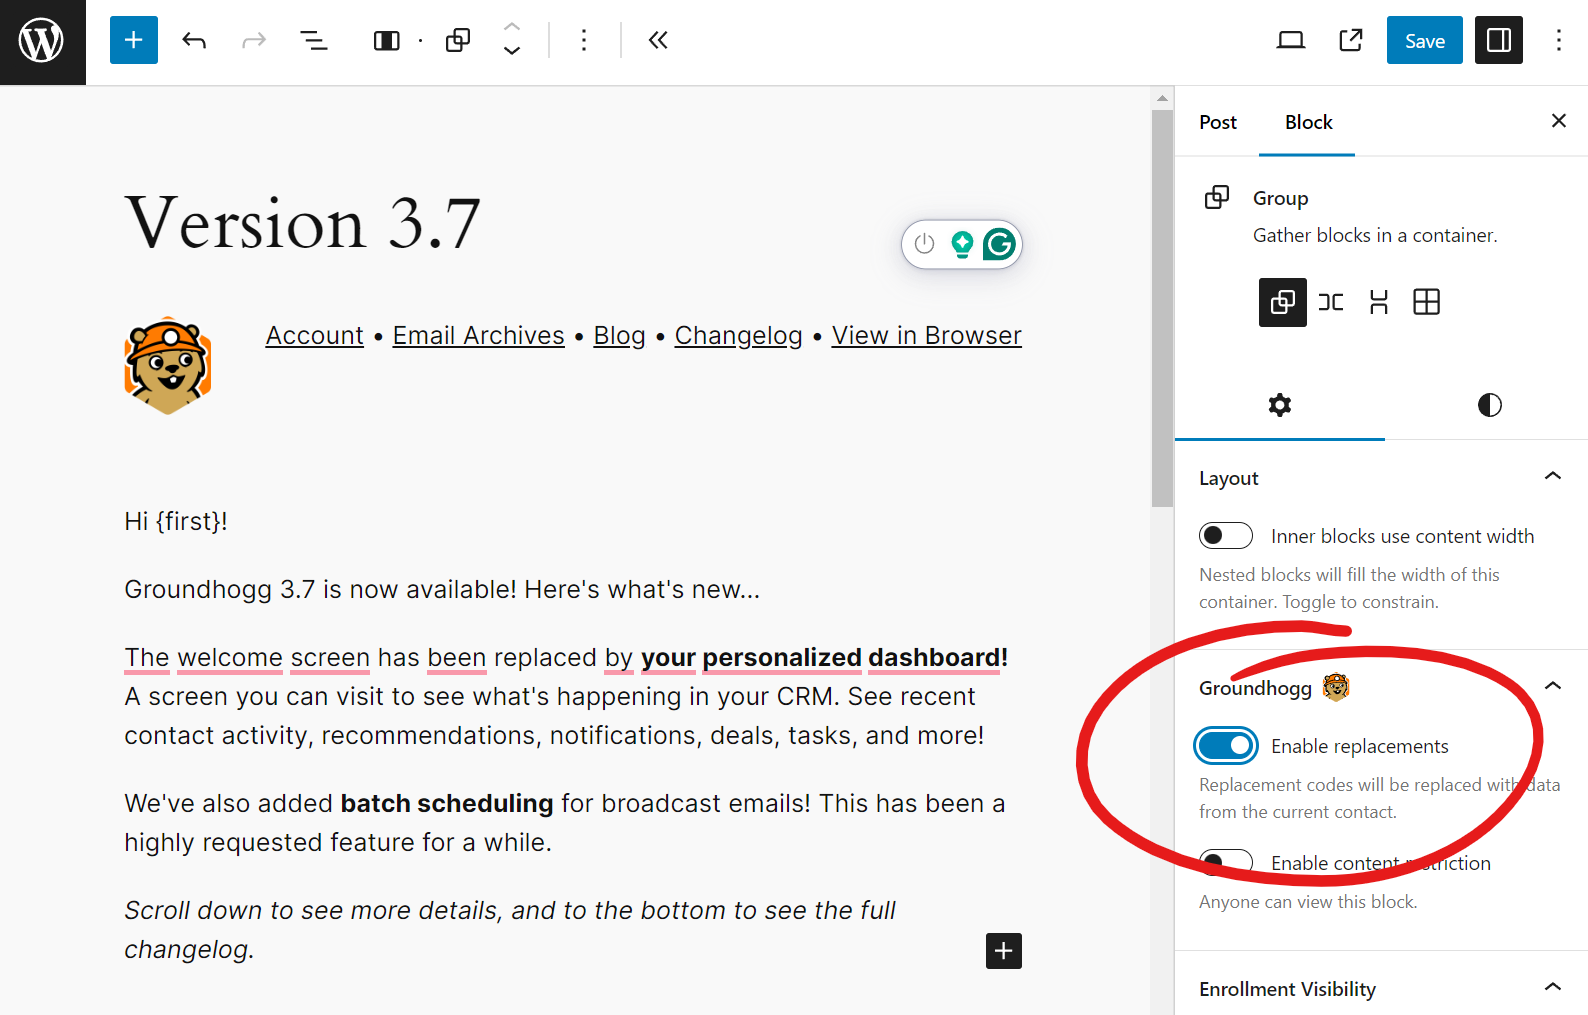The image size is (1588, 1015).
Task: Open the Blog link
Action: 619,336
